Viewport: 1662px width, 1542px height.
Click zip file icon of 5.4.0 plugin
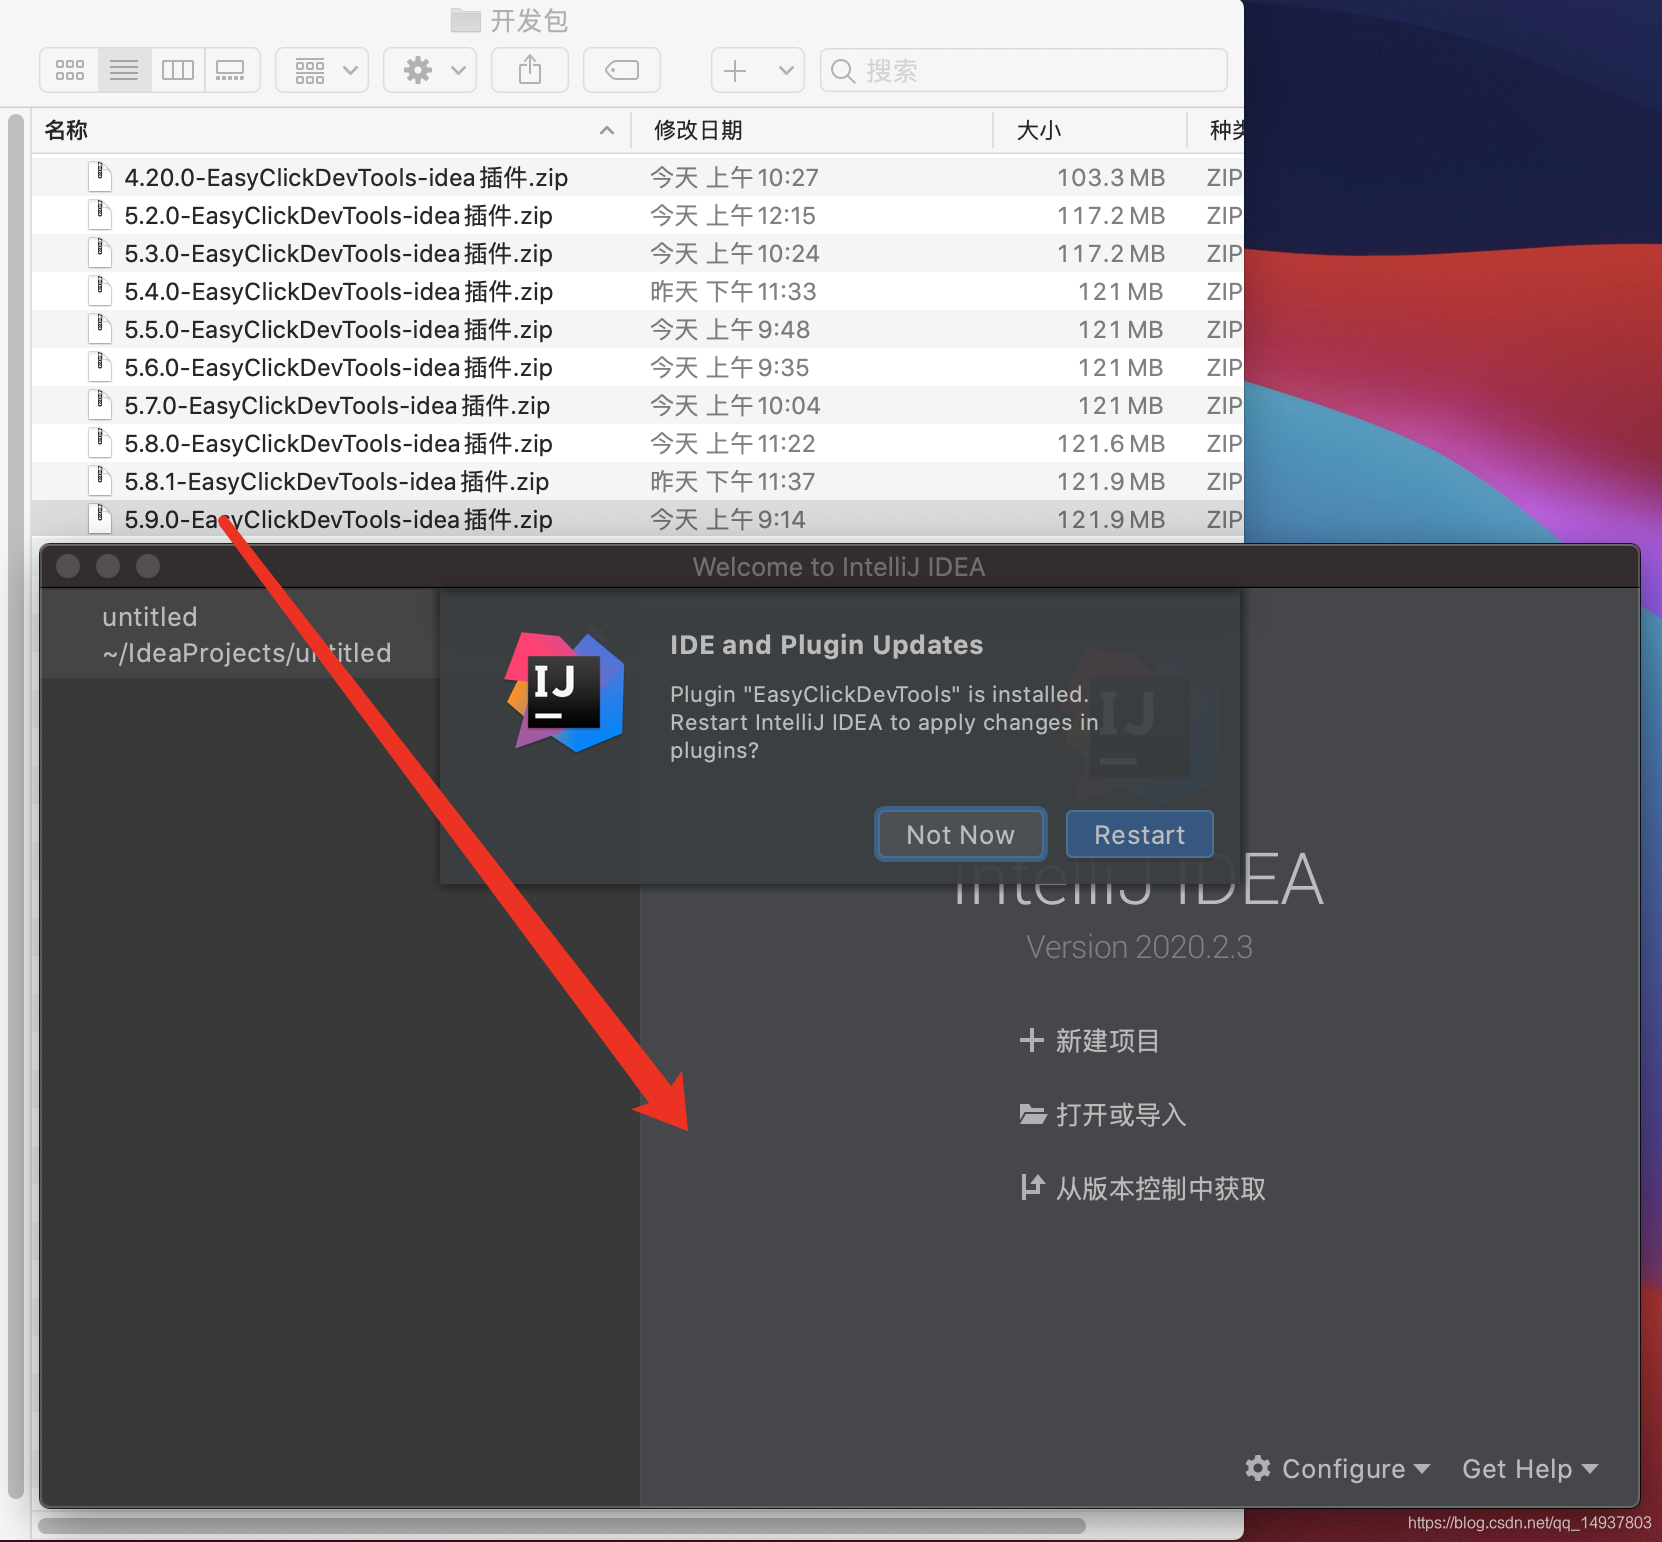(99, 290)
